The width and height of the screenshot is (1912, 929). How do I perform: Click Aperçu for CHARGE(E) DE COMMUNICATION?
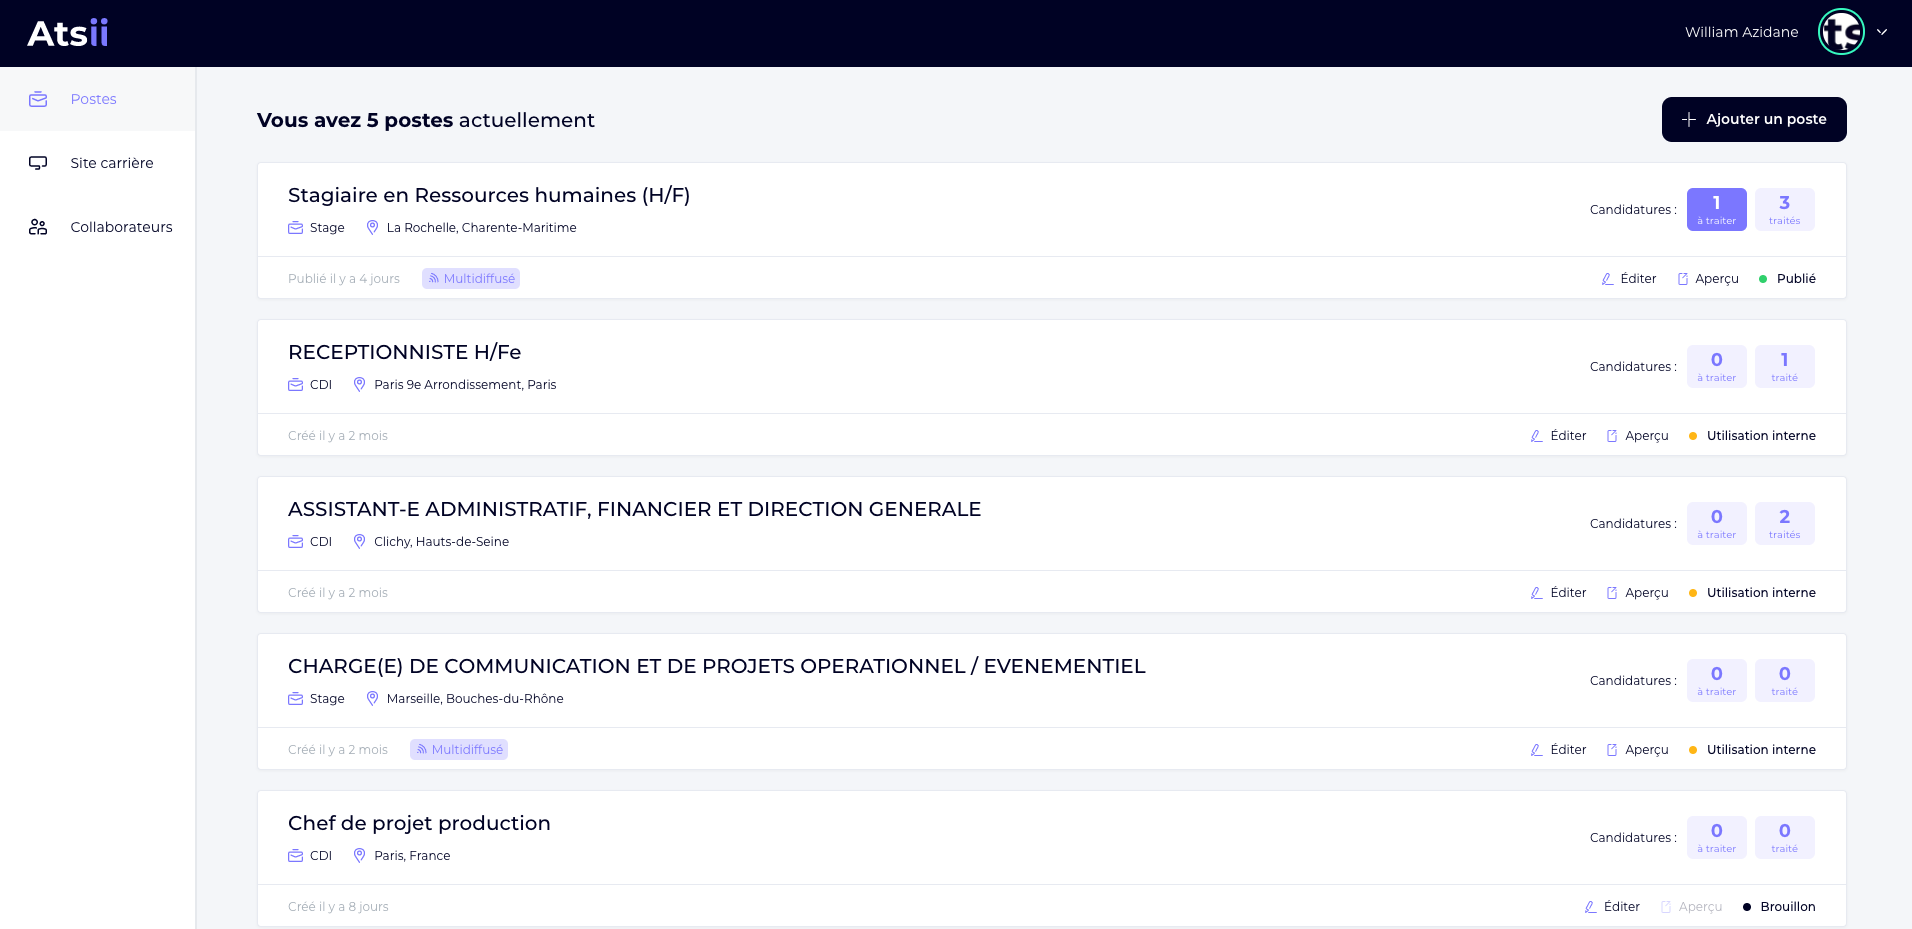coord(1637,750)
